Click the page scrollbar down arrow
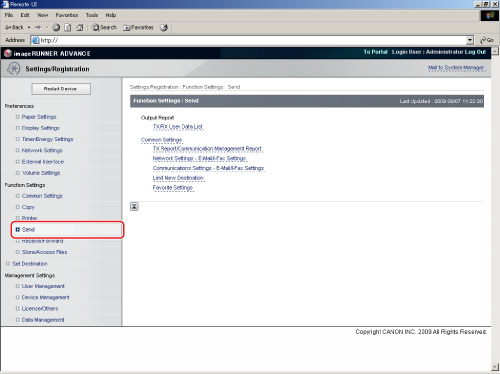500x374 pixels. [x=495, y=367]
